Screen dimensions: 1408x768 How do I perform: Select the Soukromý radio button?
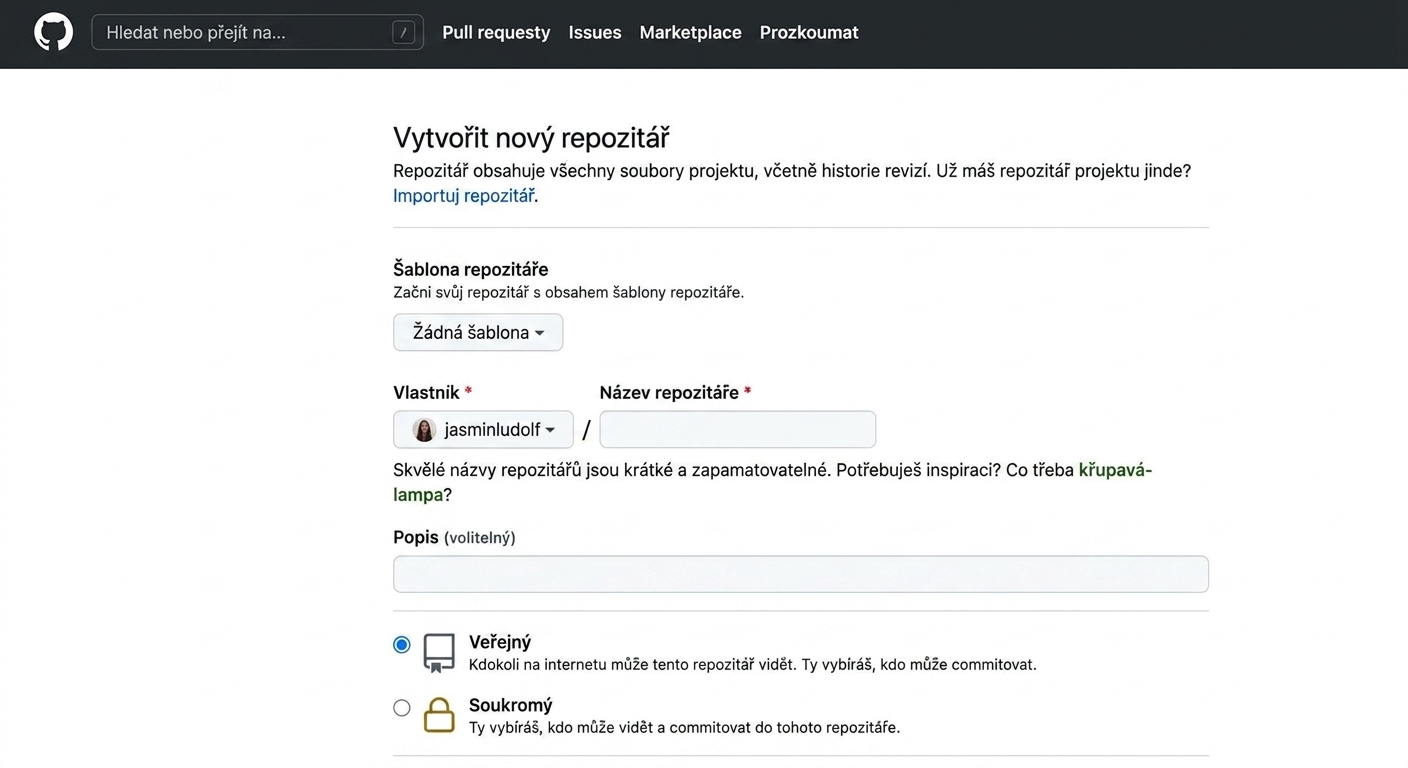pos(402,708)
